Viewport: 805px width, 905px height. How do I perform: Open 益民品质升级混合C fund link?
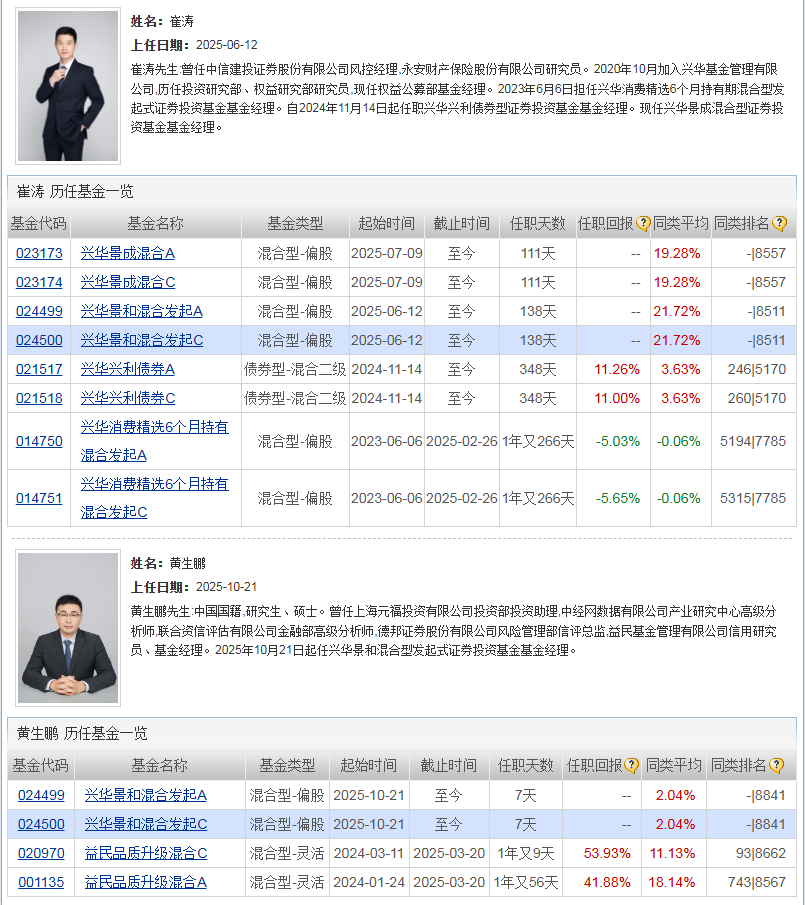click(x=145, y=853)
